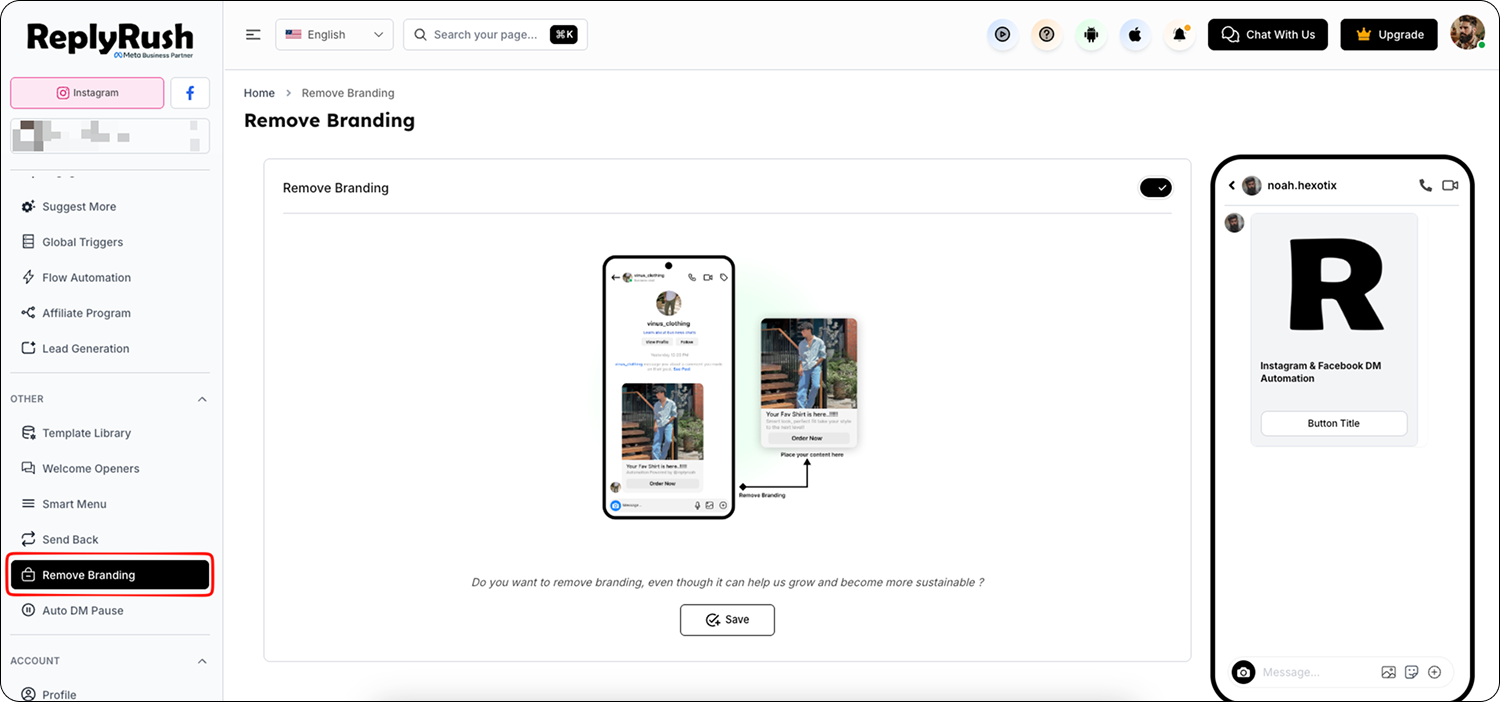Open Profile in sidebar
The height and width of the screenshot is (702, 1500).
tap(110, 695)
